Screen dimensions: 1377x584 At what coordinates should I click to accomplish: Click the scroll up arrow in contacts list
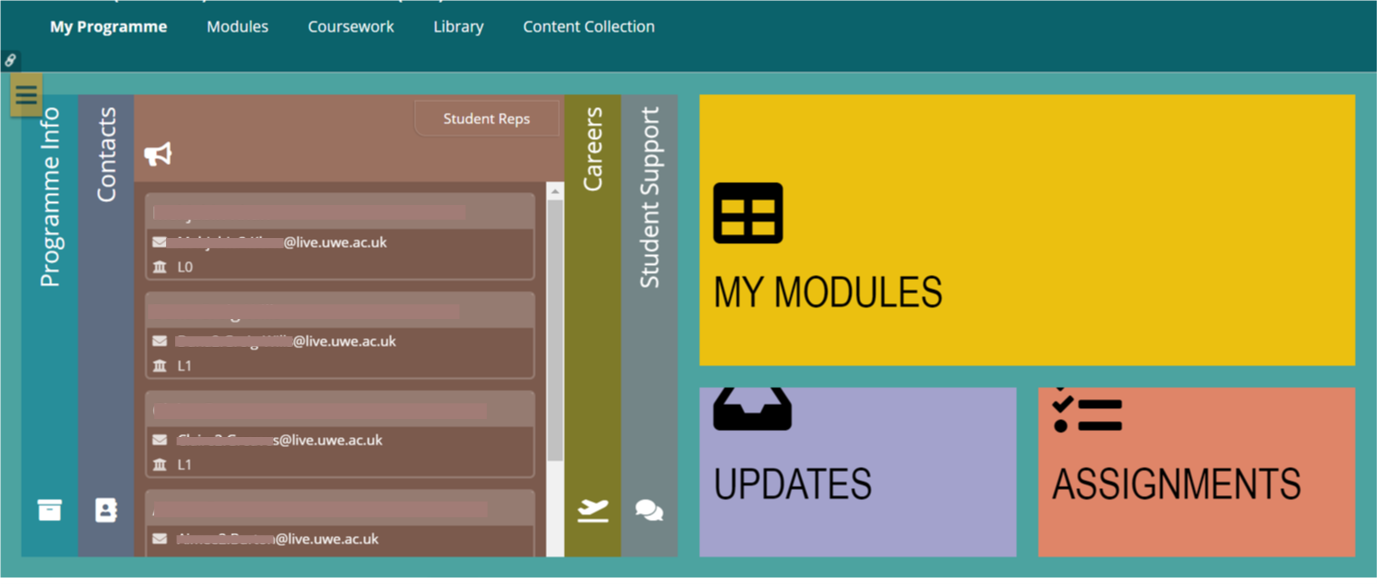pos(555,191)
